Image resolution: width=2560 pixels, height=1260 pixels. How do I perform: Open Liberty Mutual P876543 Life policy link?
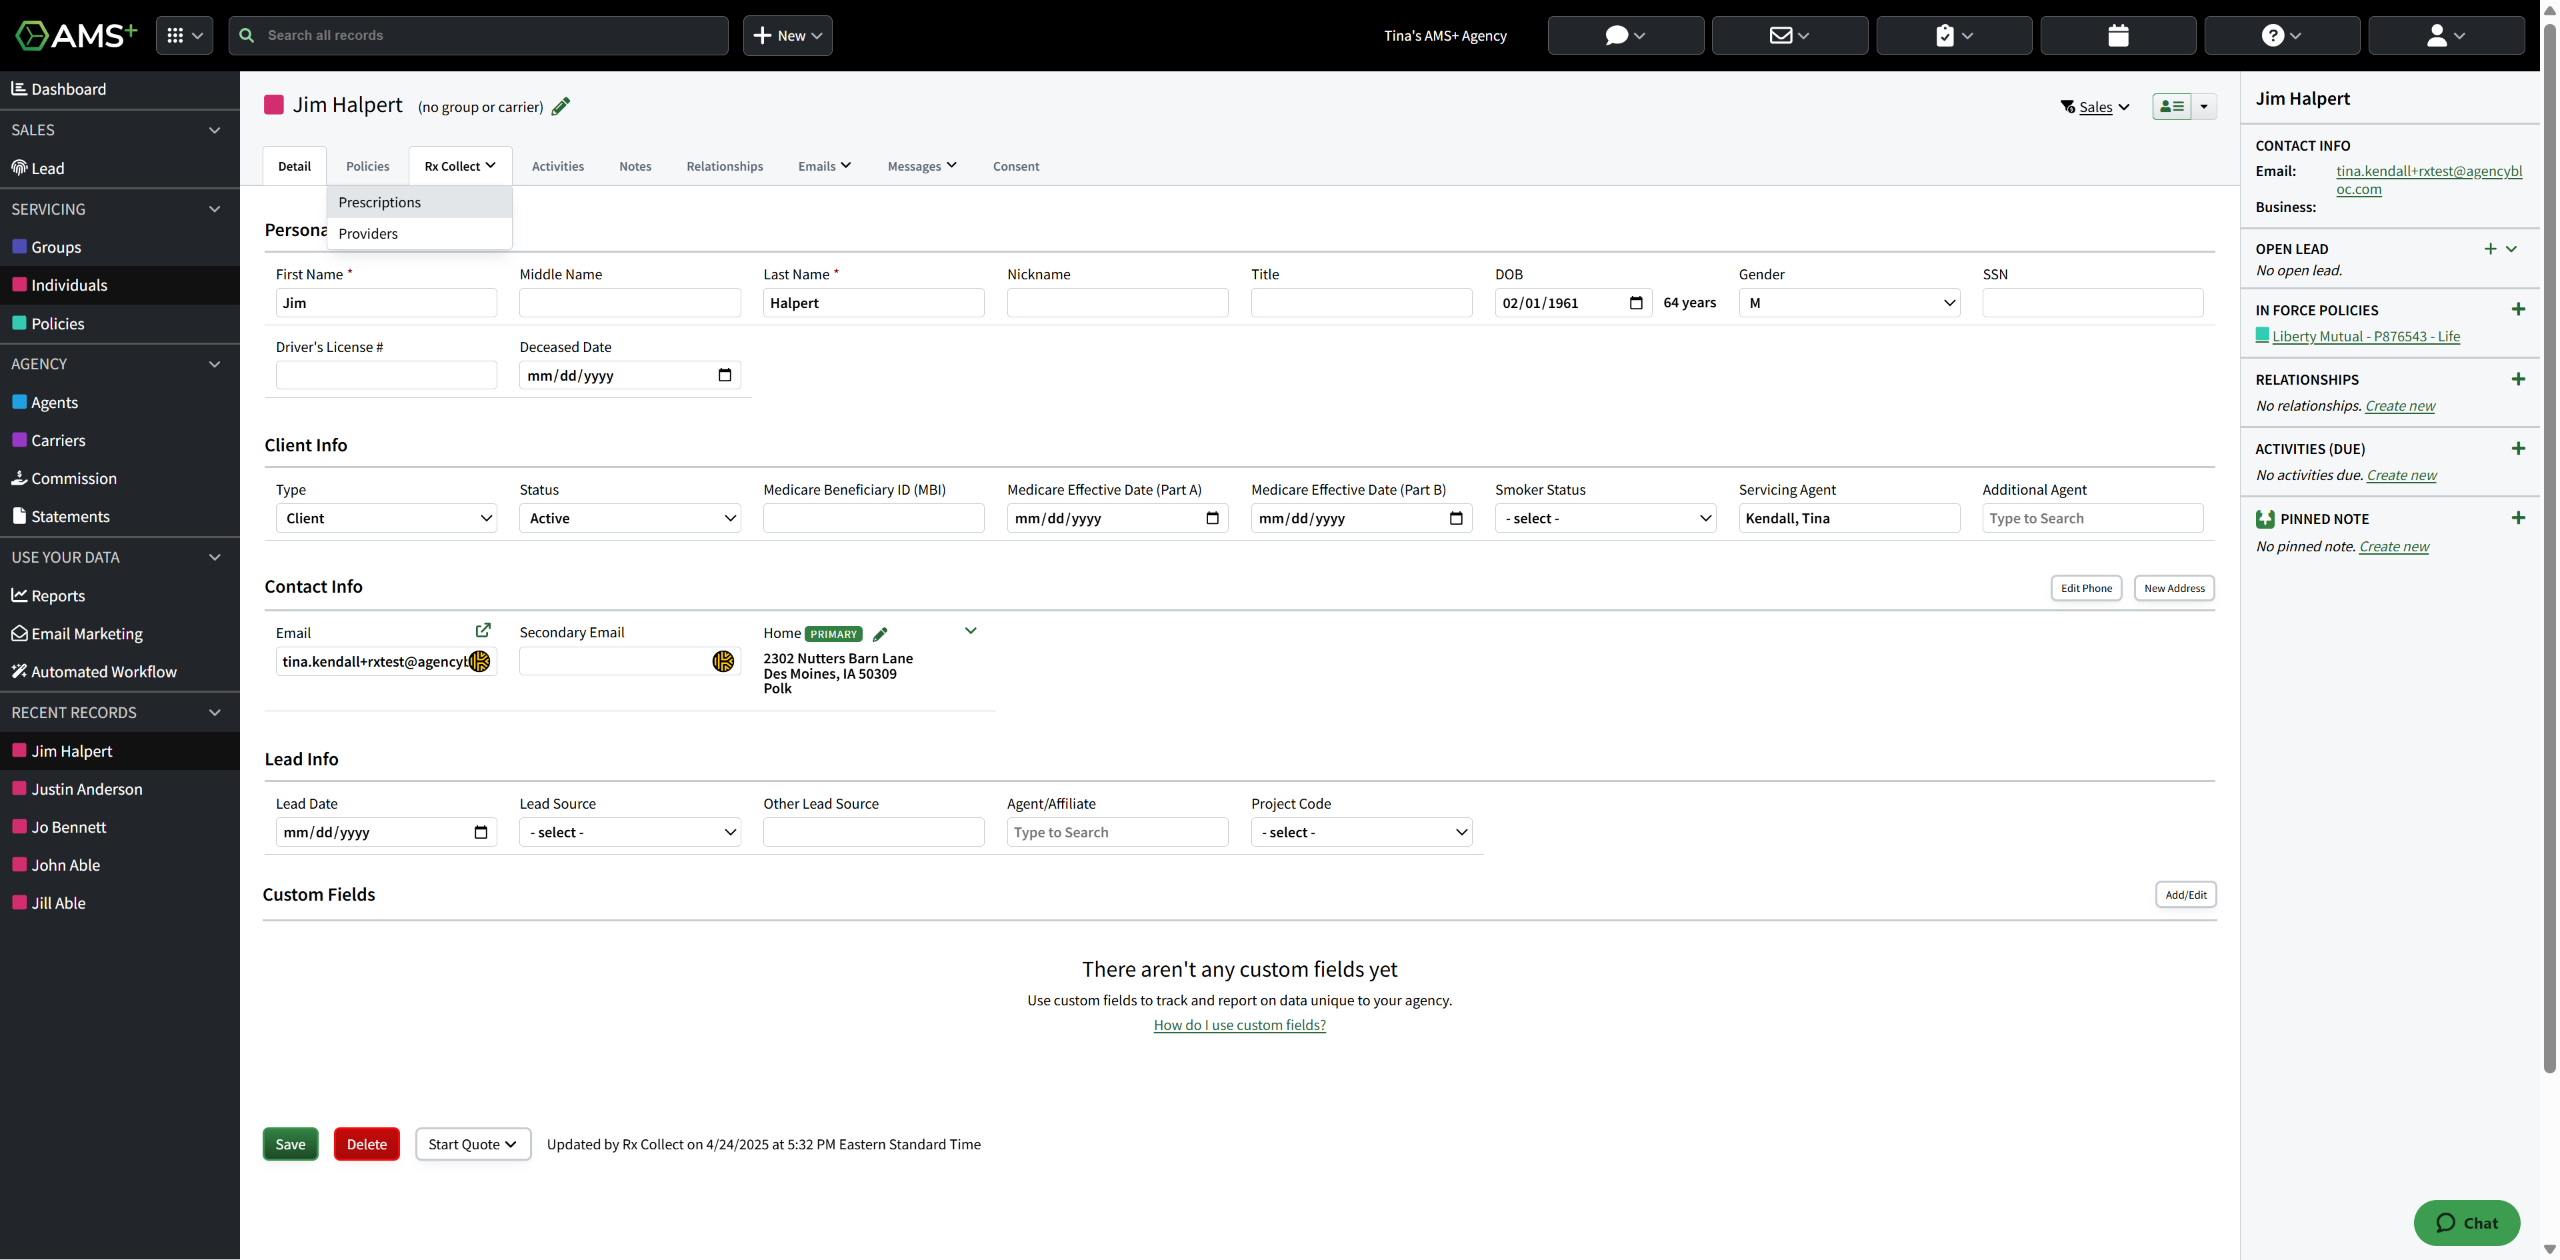pyautogui.click(x=2366, y=336)
